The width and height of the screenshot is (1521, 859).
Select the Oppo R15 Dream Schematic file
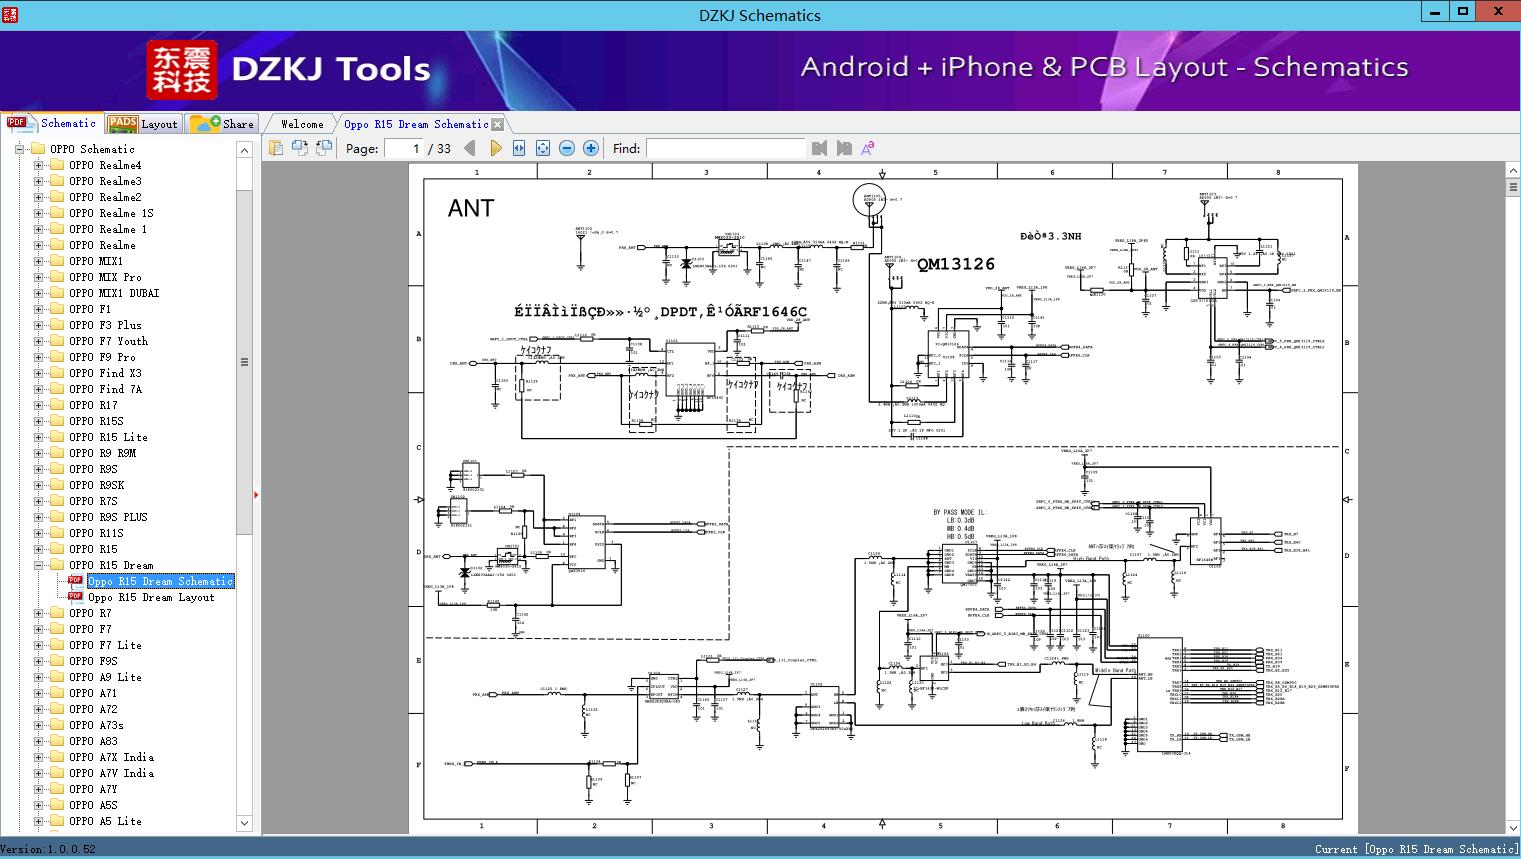[x=160, y=581]
